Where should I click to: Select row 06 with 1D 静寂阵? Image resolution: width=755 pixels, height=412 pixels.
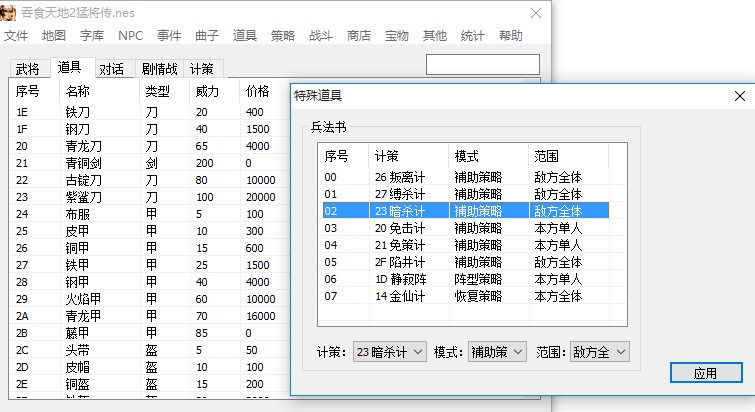pos(466,279)
